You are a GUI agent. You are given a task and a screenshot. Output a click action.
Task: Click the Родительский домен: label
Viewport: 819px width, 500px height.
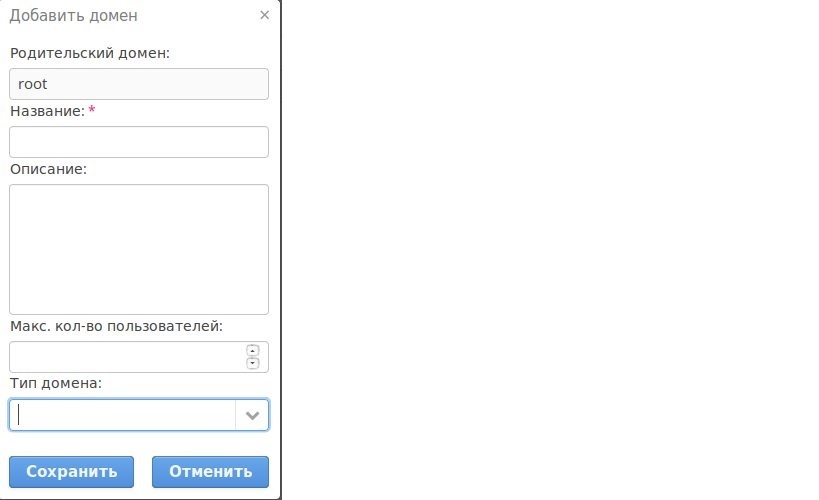pos(90,53)
